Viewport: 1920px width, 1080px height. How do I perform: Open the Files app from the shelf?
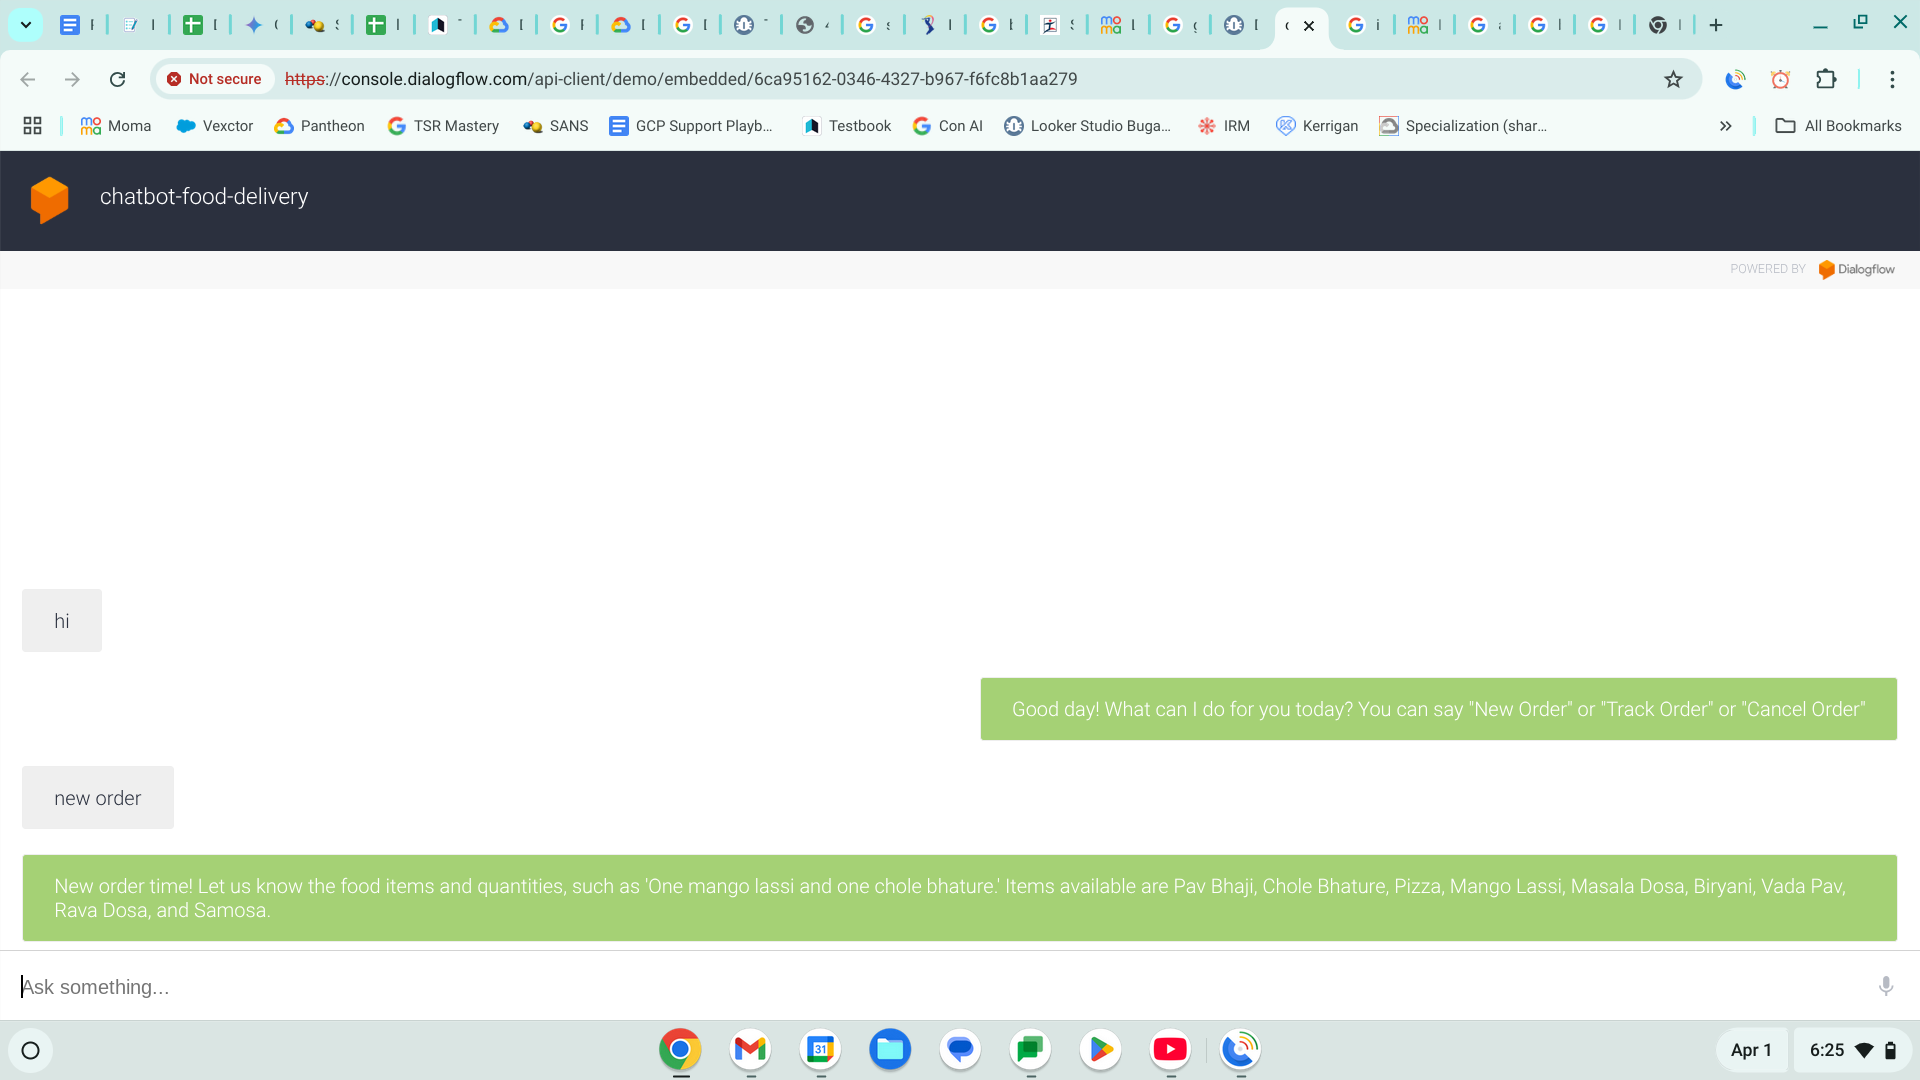point(890,1049)
